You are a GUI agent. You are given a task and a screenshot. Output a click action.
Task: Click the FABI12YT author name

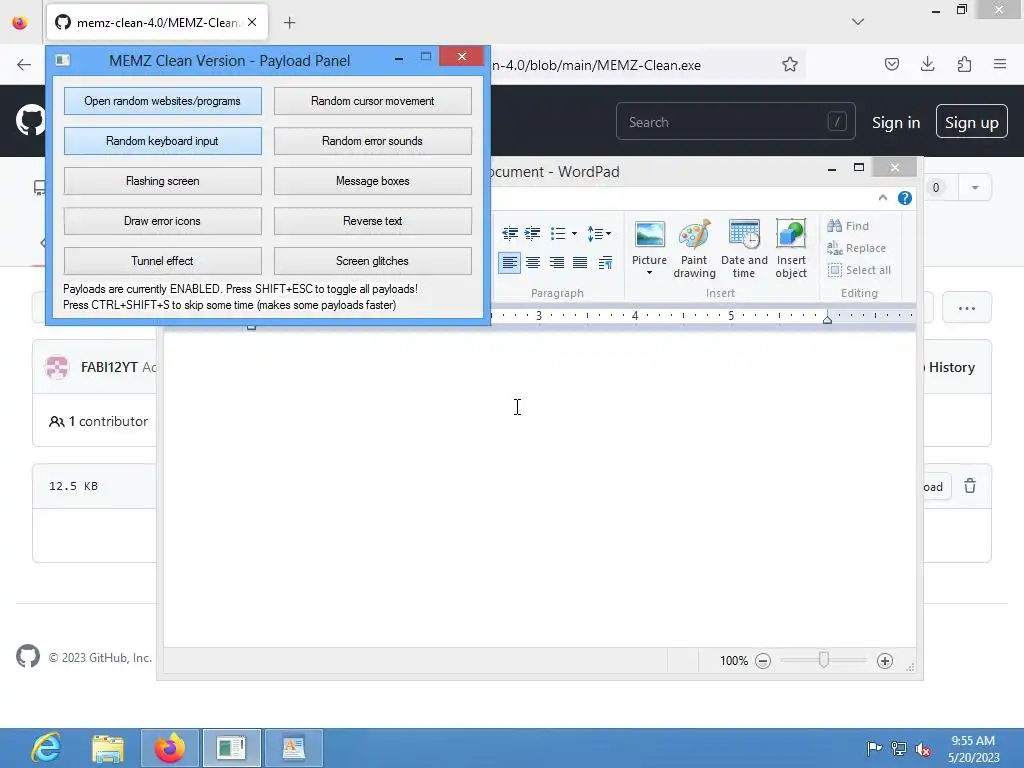pyautogui.click(x=109, y=367)
